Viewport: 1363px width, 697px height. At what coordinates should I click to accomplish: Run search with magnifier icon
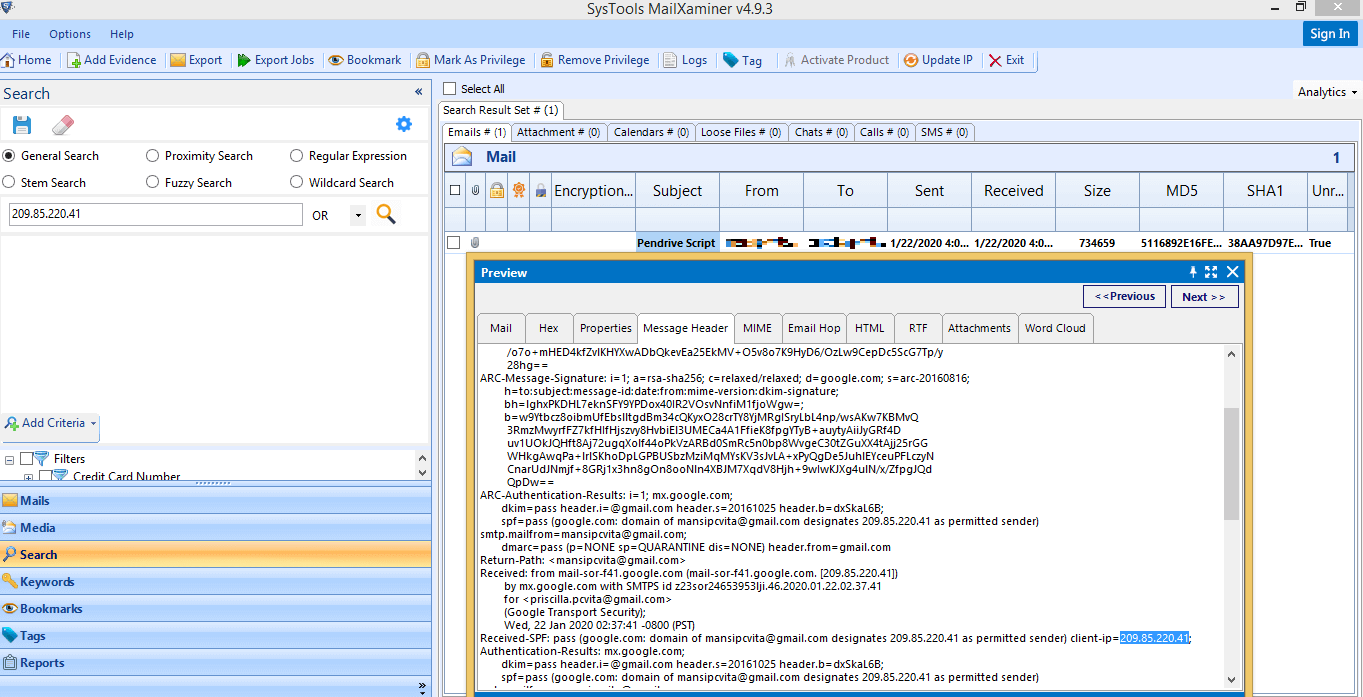point(386,214)
